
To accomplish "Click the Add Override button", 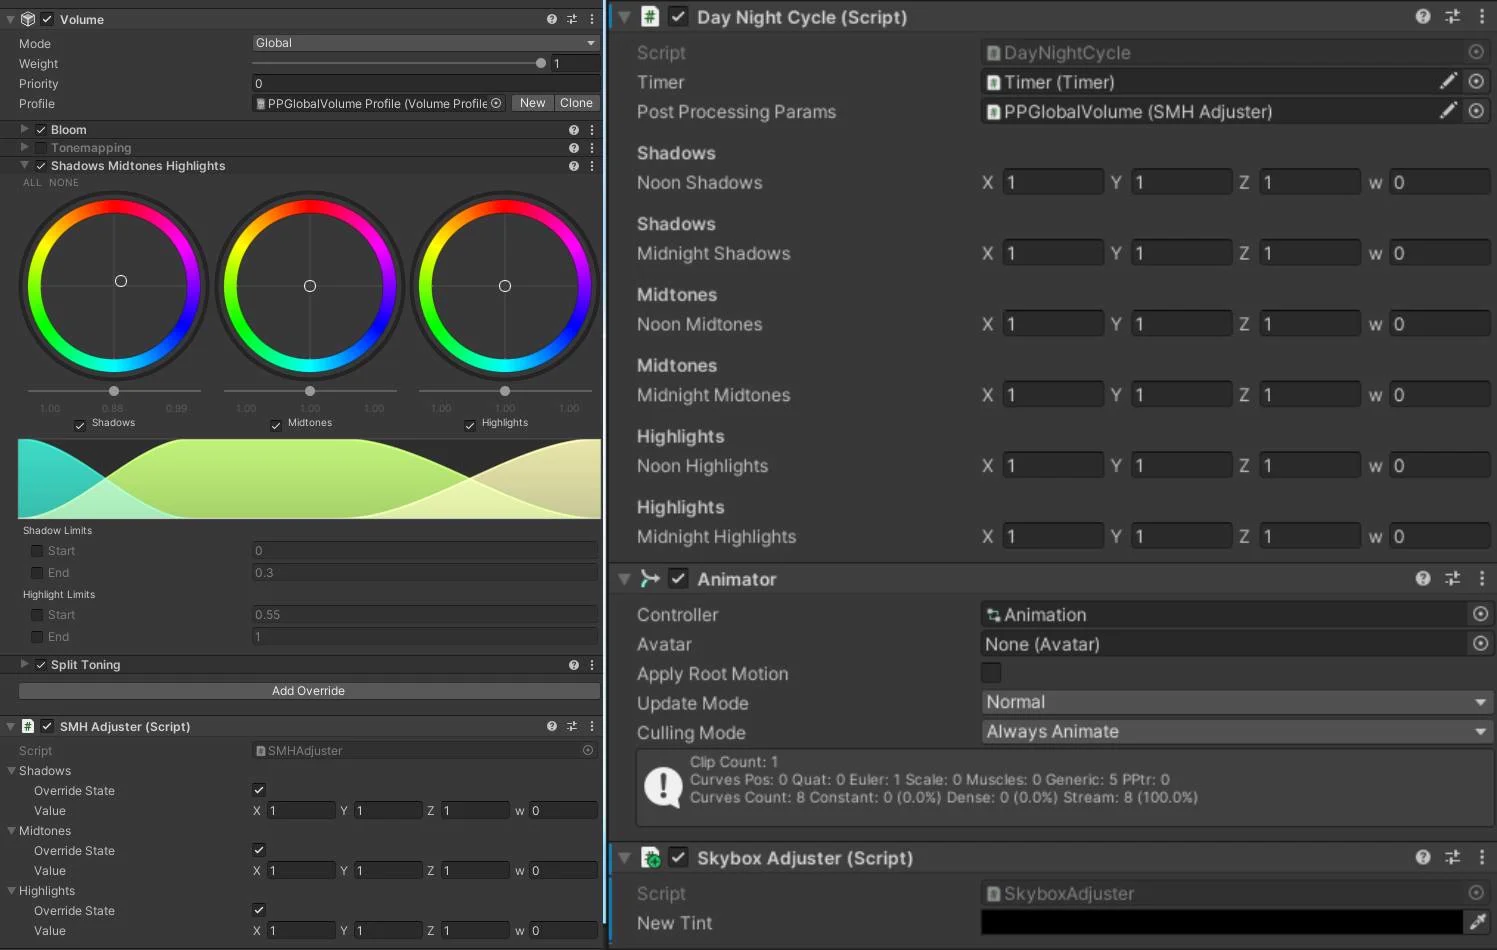I will tap(308, 690).
